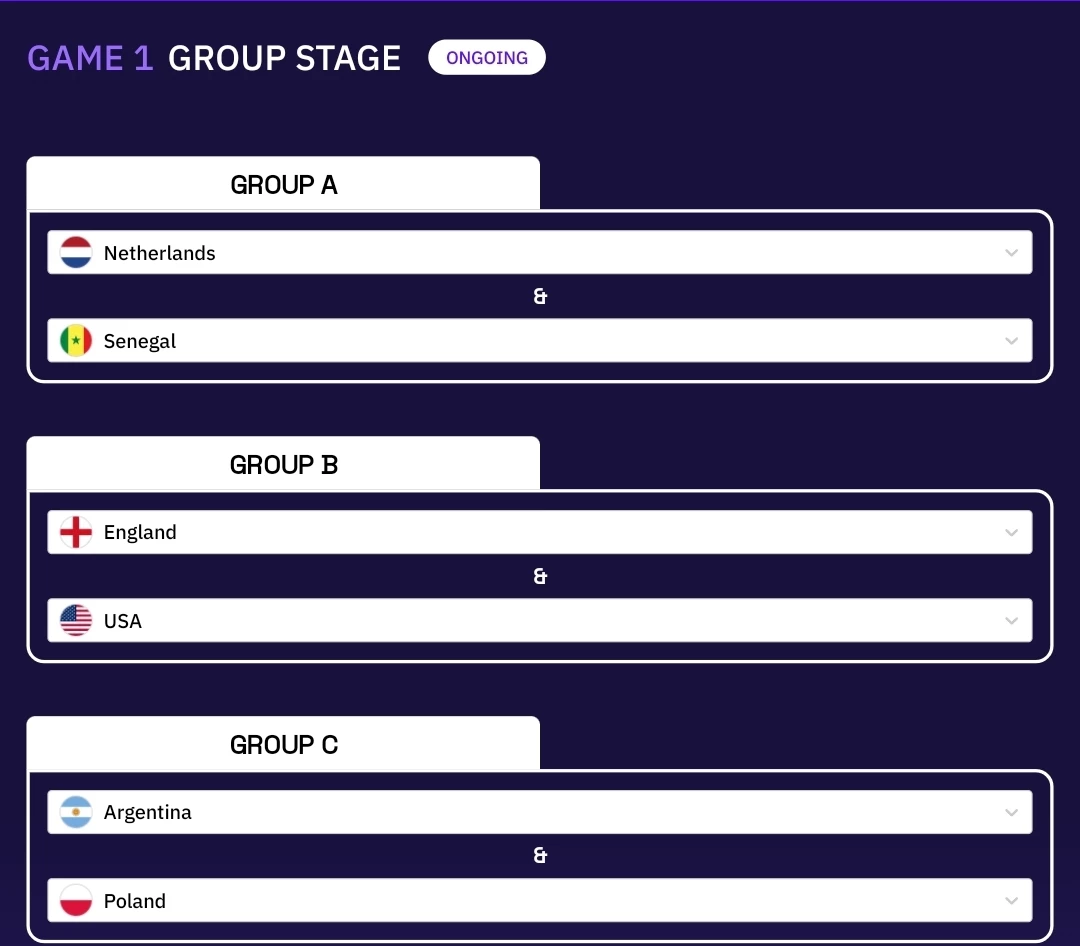Image resolution: width=1080 pixels, height=946 pixels.
Task: Select the GROUP C header tab
Action: coord(283,743)
